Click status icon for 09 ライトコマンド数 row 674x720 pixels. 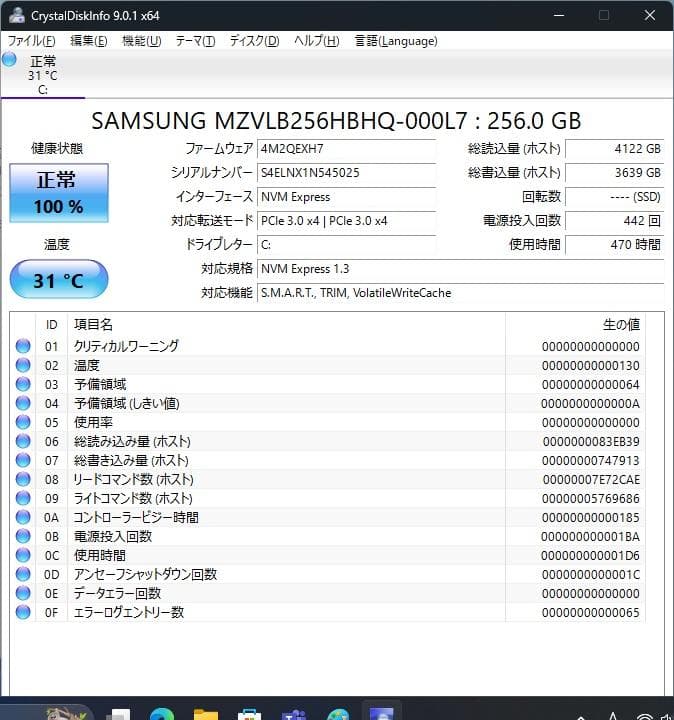[23, 498]
